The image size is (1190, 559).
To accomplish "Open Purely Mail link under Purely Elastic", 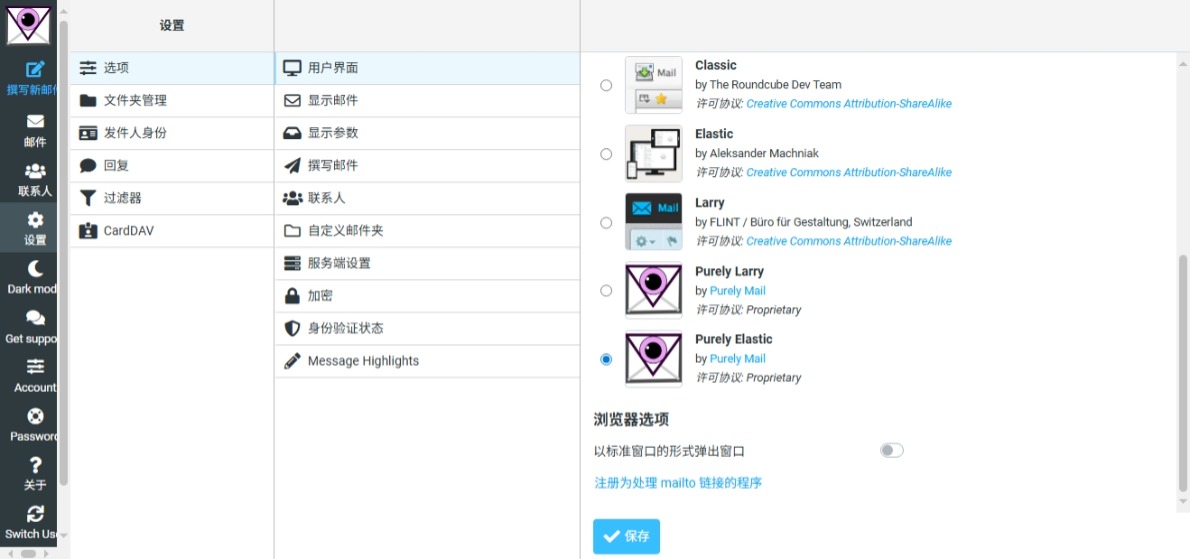I will tap(738, 359).
